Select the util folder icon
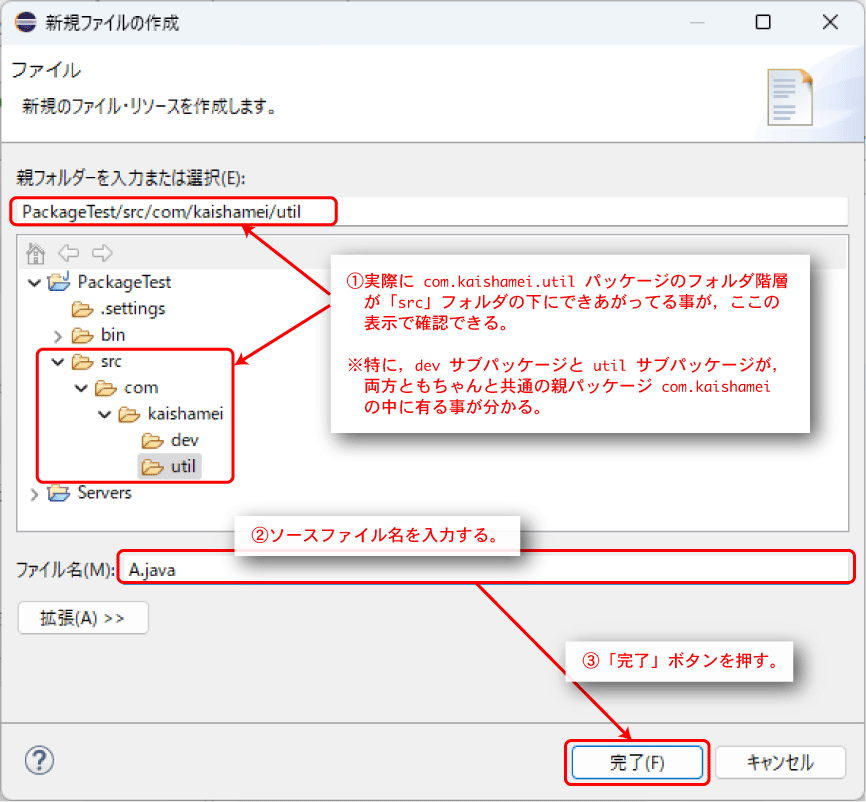This screenshot has height=802, width=866. pyautogui.click(x=152, y=467)
